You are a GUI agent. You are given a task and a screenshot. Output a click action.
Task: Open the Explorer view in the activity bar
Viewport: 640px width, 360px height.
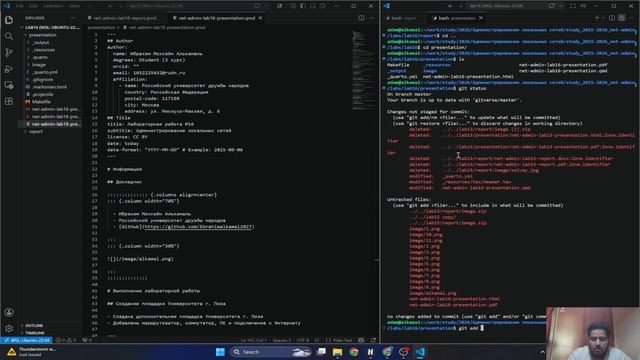tap(9, 20)
